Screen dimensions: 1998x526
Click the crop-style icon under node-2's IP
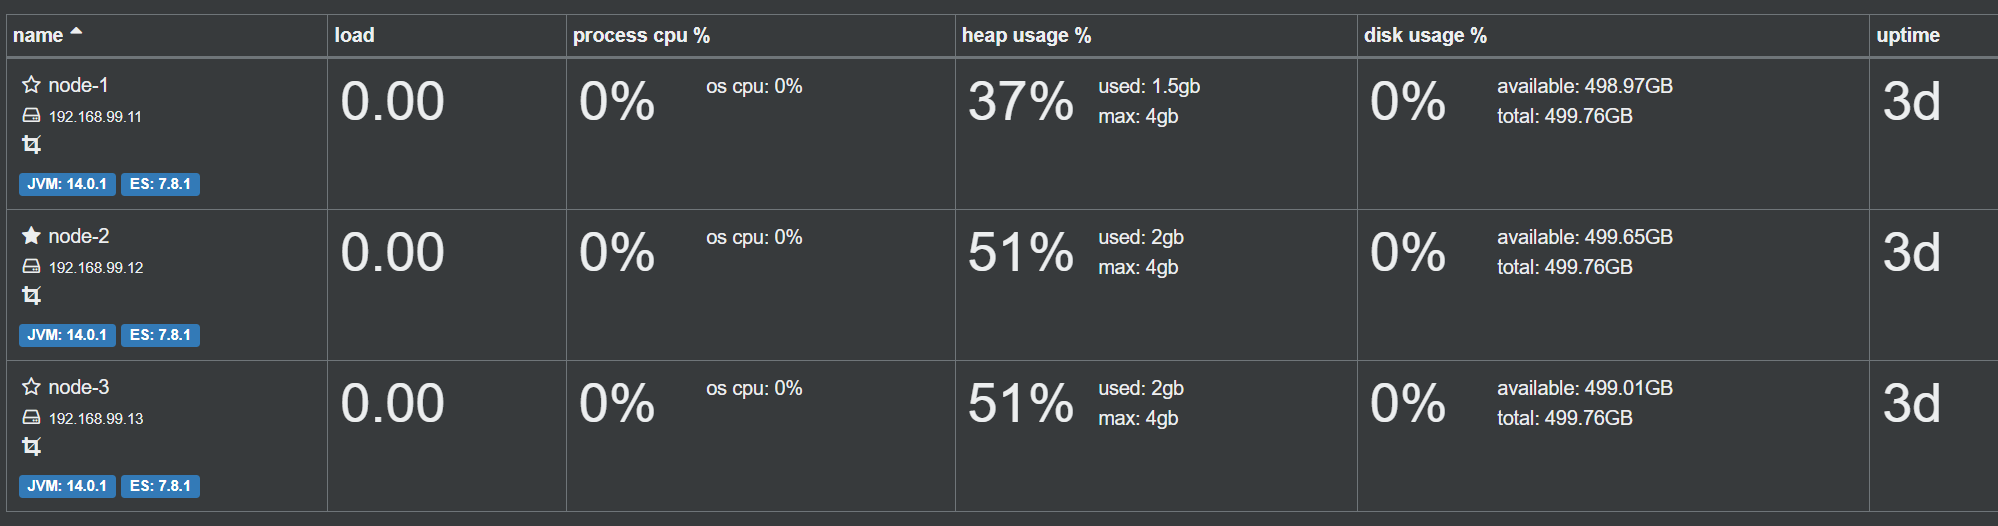coord(31,296)
